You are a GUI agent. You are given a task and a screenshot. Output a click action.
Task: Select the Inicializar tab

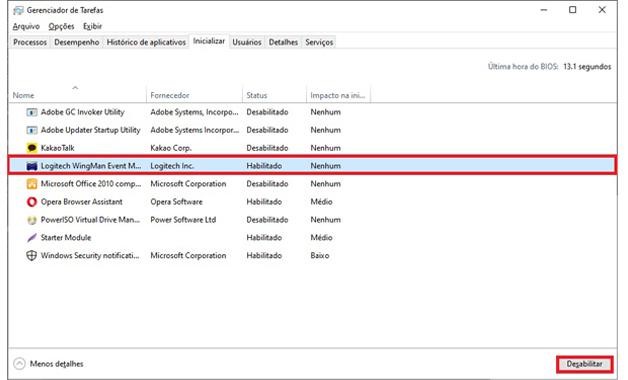tap(209, 41)
